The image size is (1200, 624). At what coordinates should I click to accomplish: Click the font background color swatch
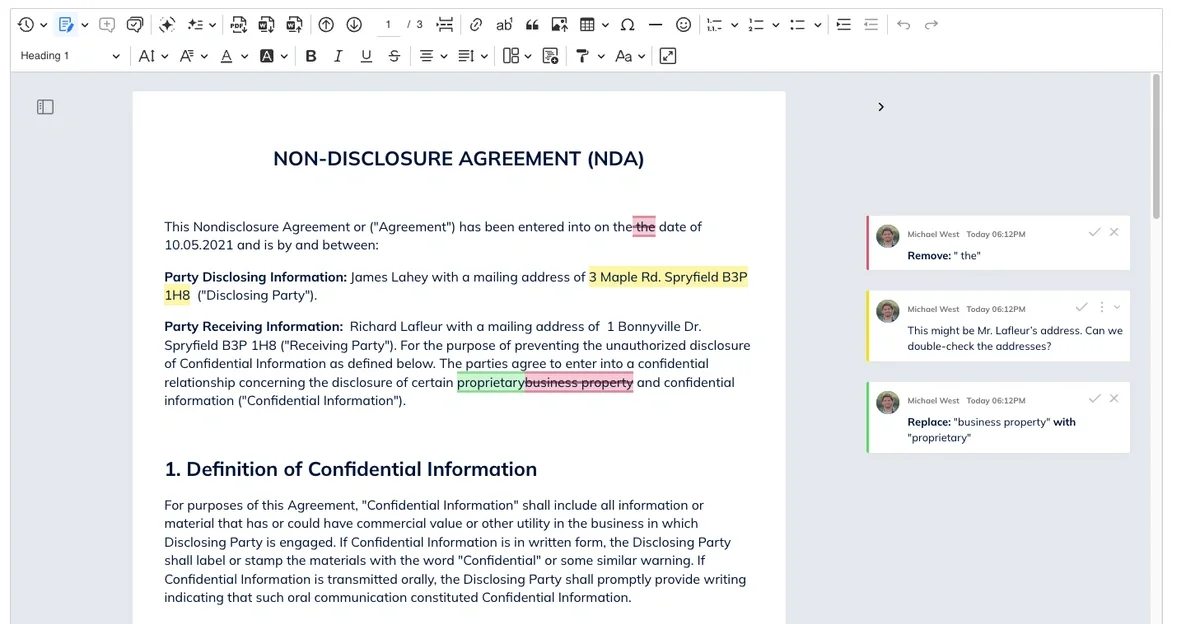[x=267, y=57]
